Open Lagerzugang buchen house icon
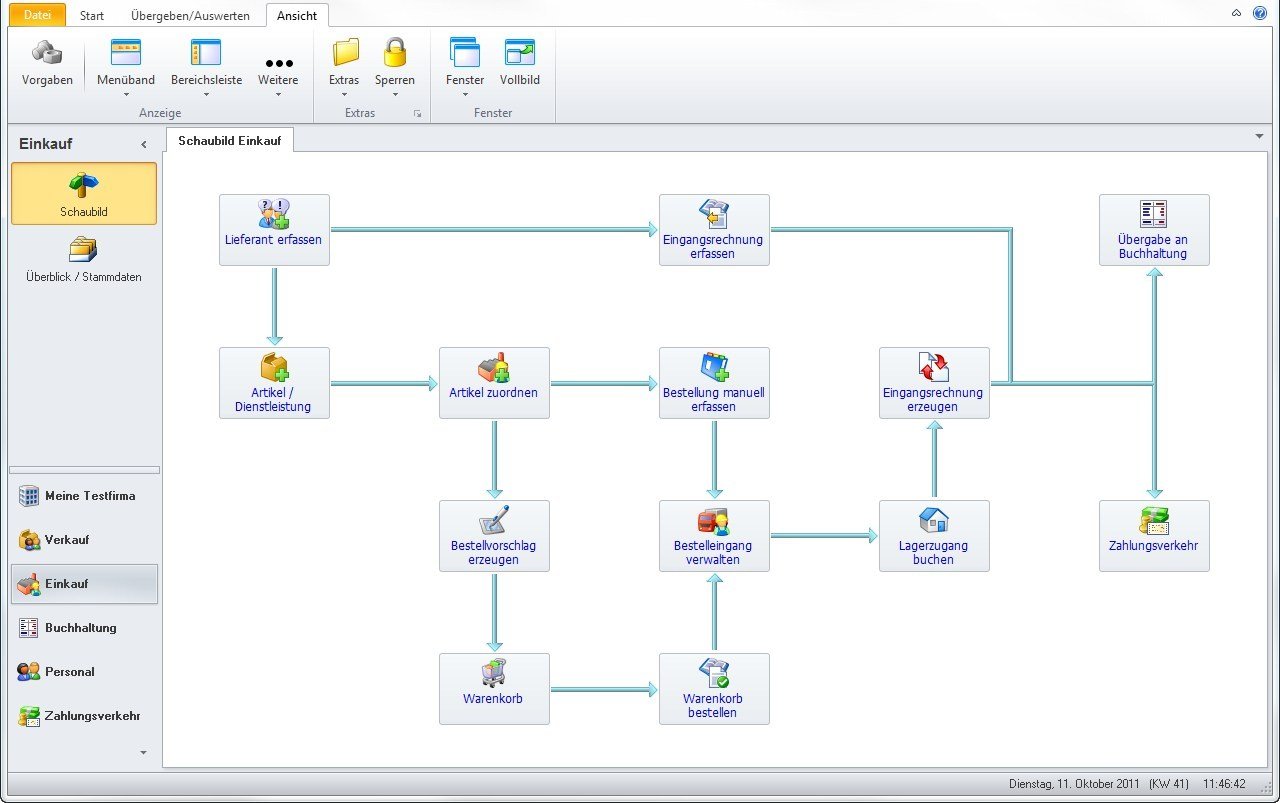1280x803 pixels. (934, 521)
